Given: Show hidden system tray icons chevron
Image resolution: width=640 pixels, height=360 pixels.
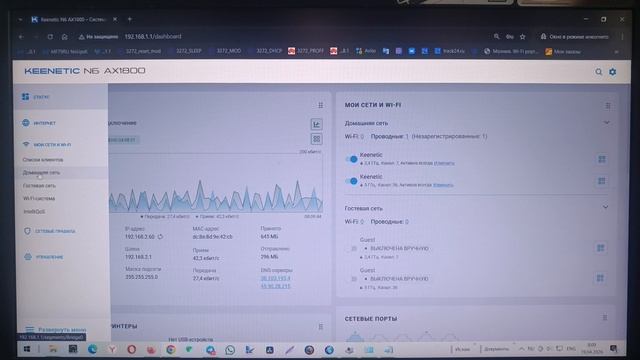Looking at the screenshot, I should pos(522,349).
